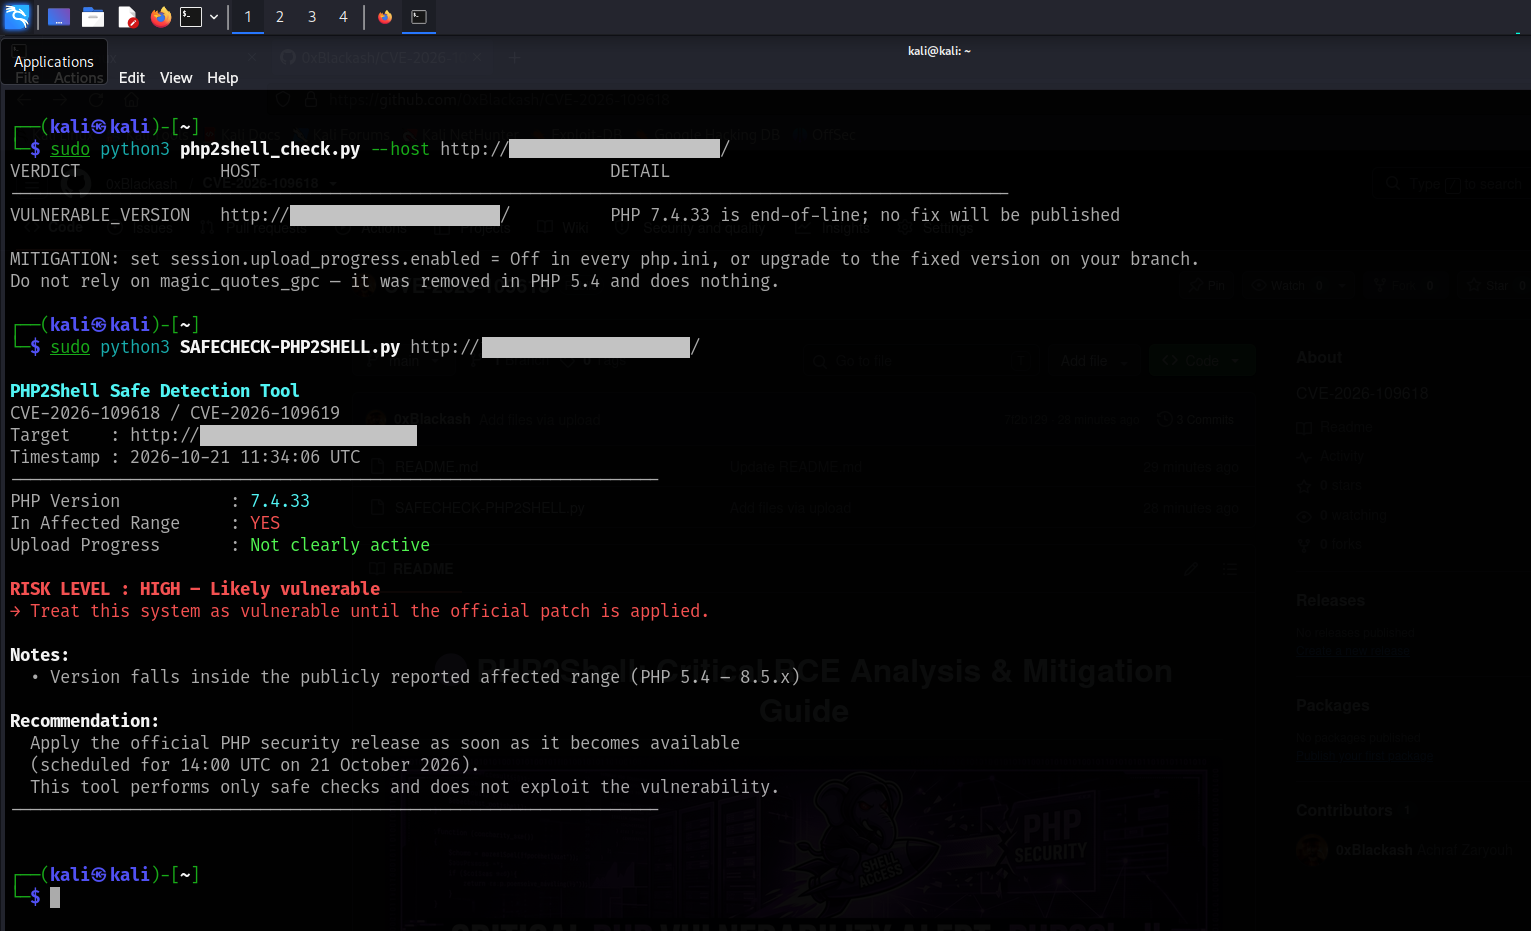Viewport: 1531px width, 931px height.
Task: Open the Kali dragon applications menu
Action: pyautogui.click(x=17, y=17)
